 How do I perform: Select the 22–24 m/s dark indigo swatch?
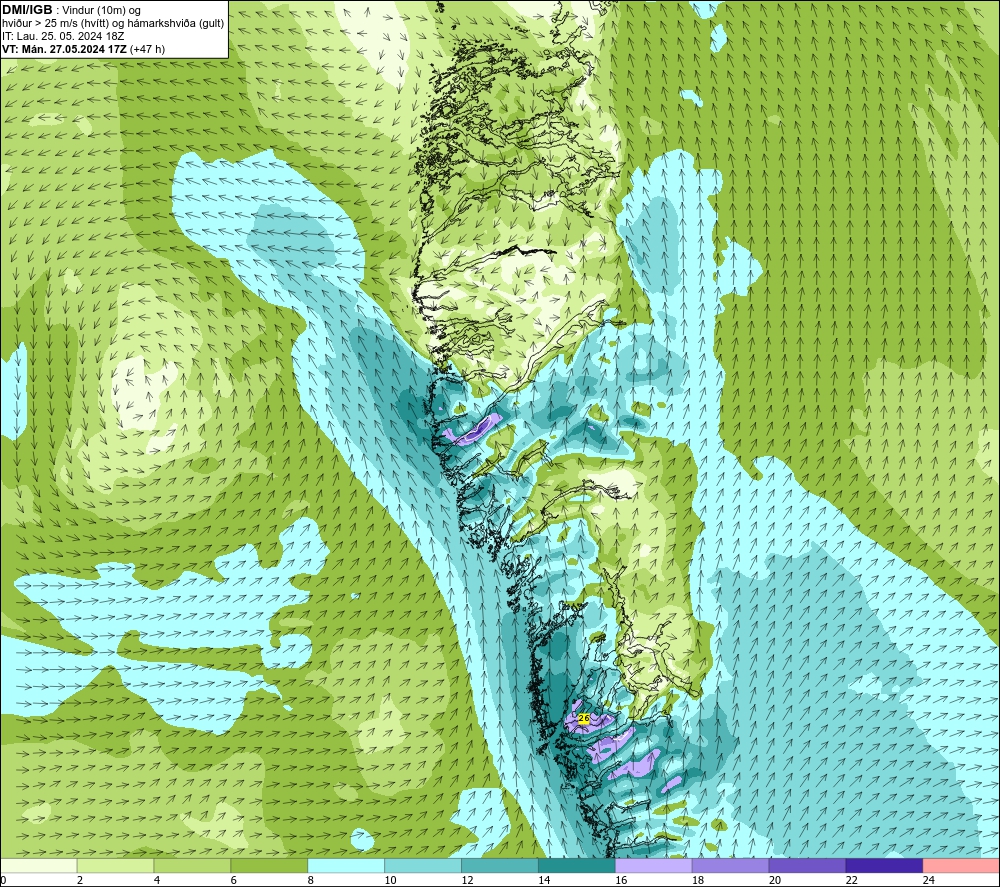point(884,865)
